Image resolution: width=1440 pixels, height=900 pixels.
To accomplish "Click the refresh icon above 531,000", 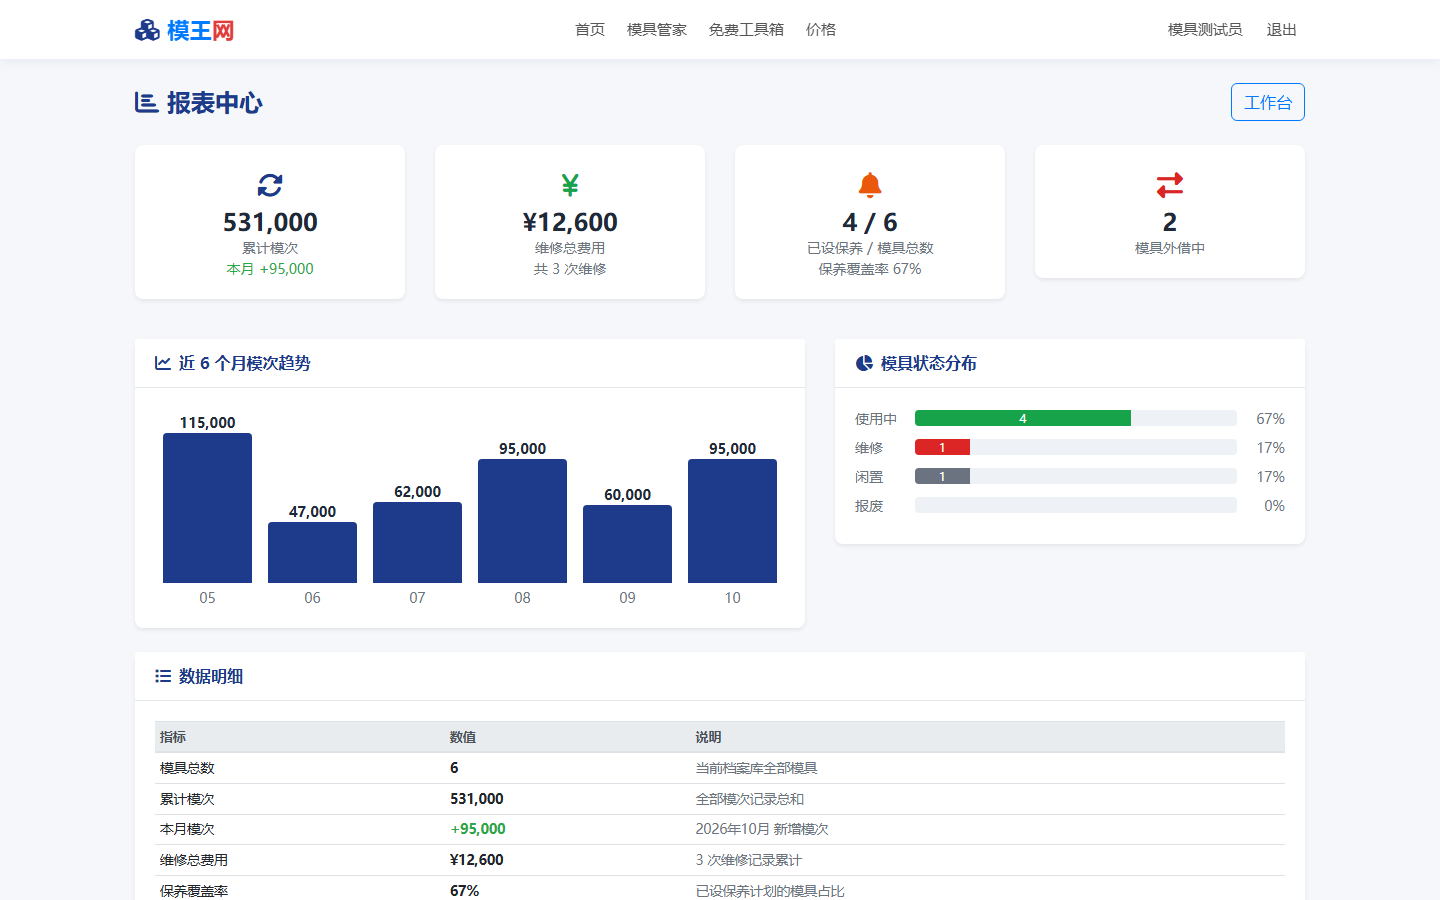I will 270,185.
